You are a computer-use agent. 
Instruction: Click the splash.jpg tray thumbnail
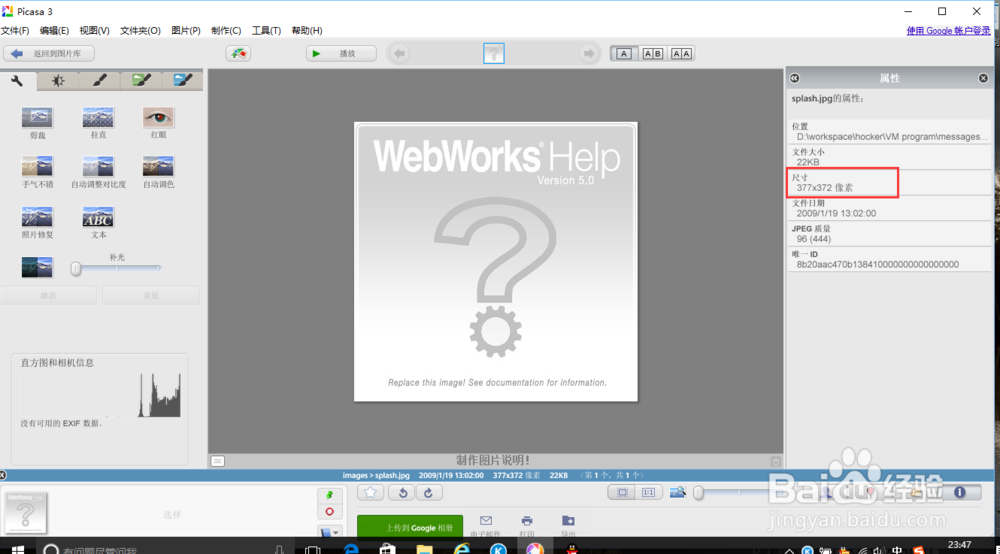tap(26, 512)
